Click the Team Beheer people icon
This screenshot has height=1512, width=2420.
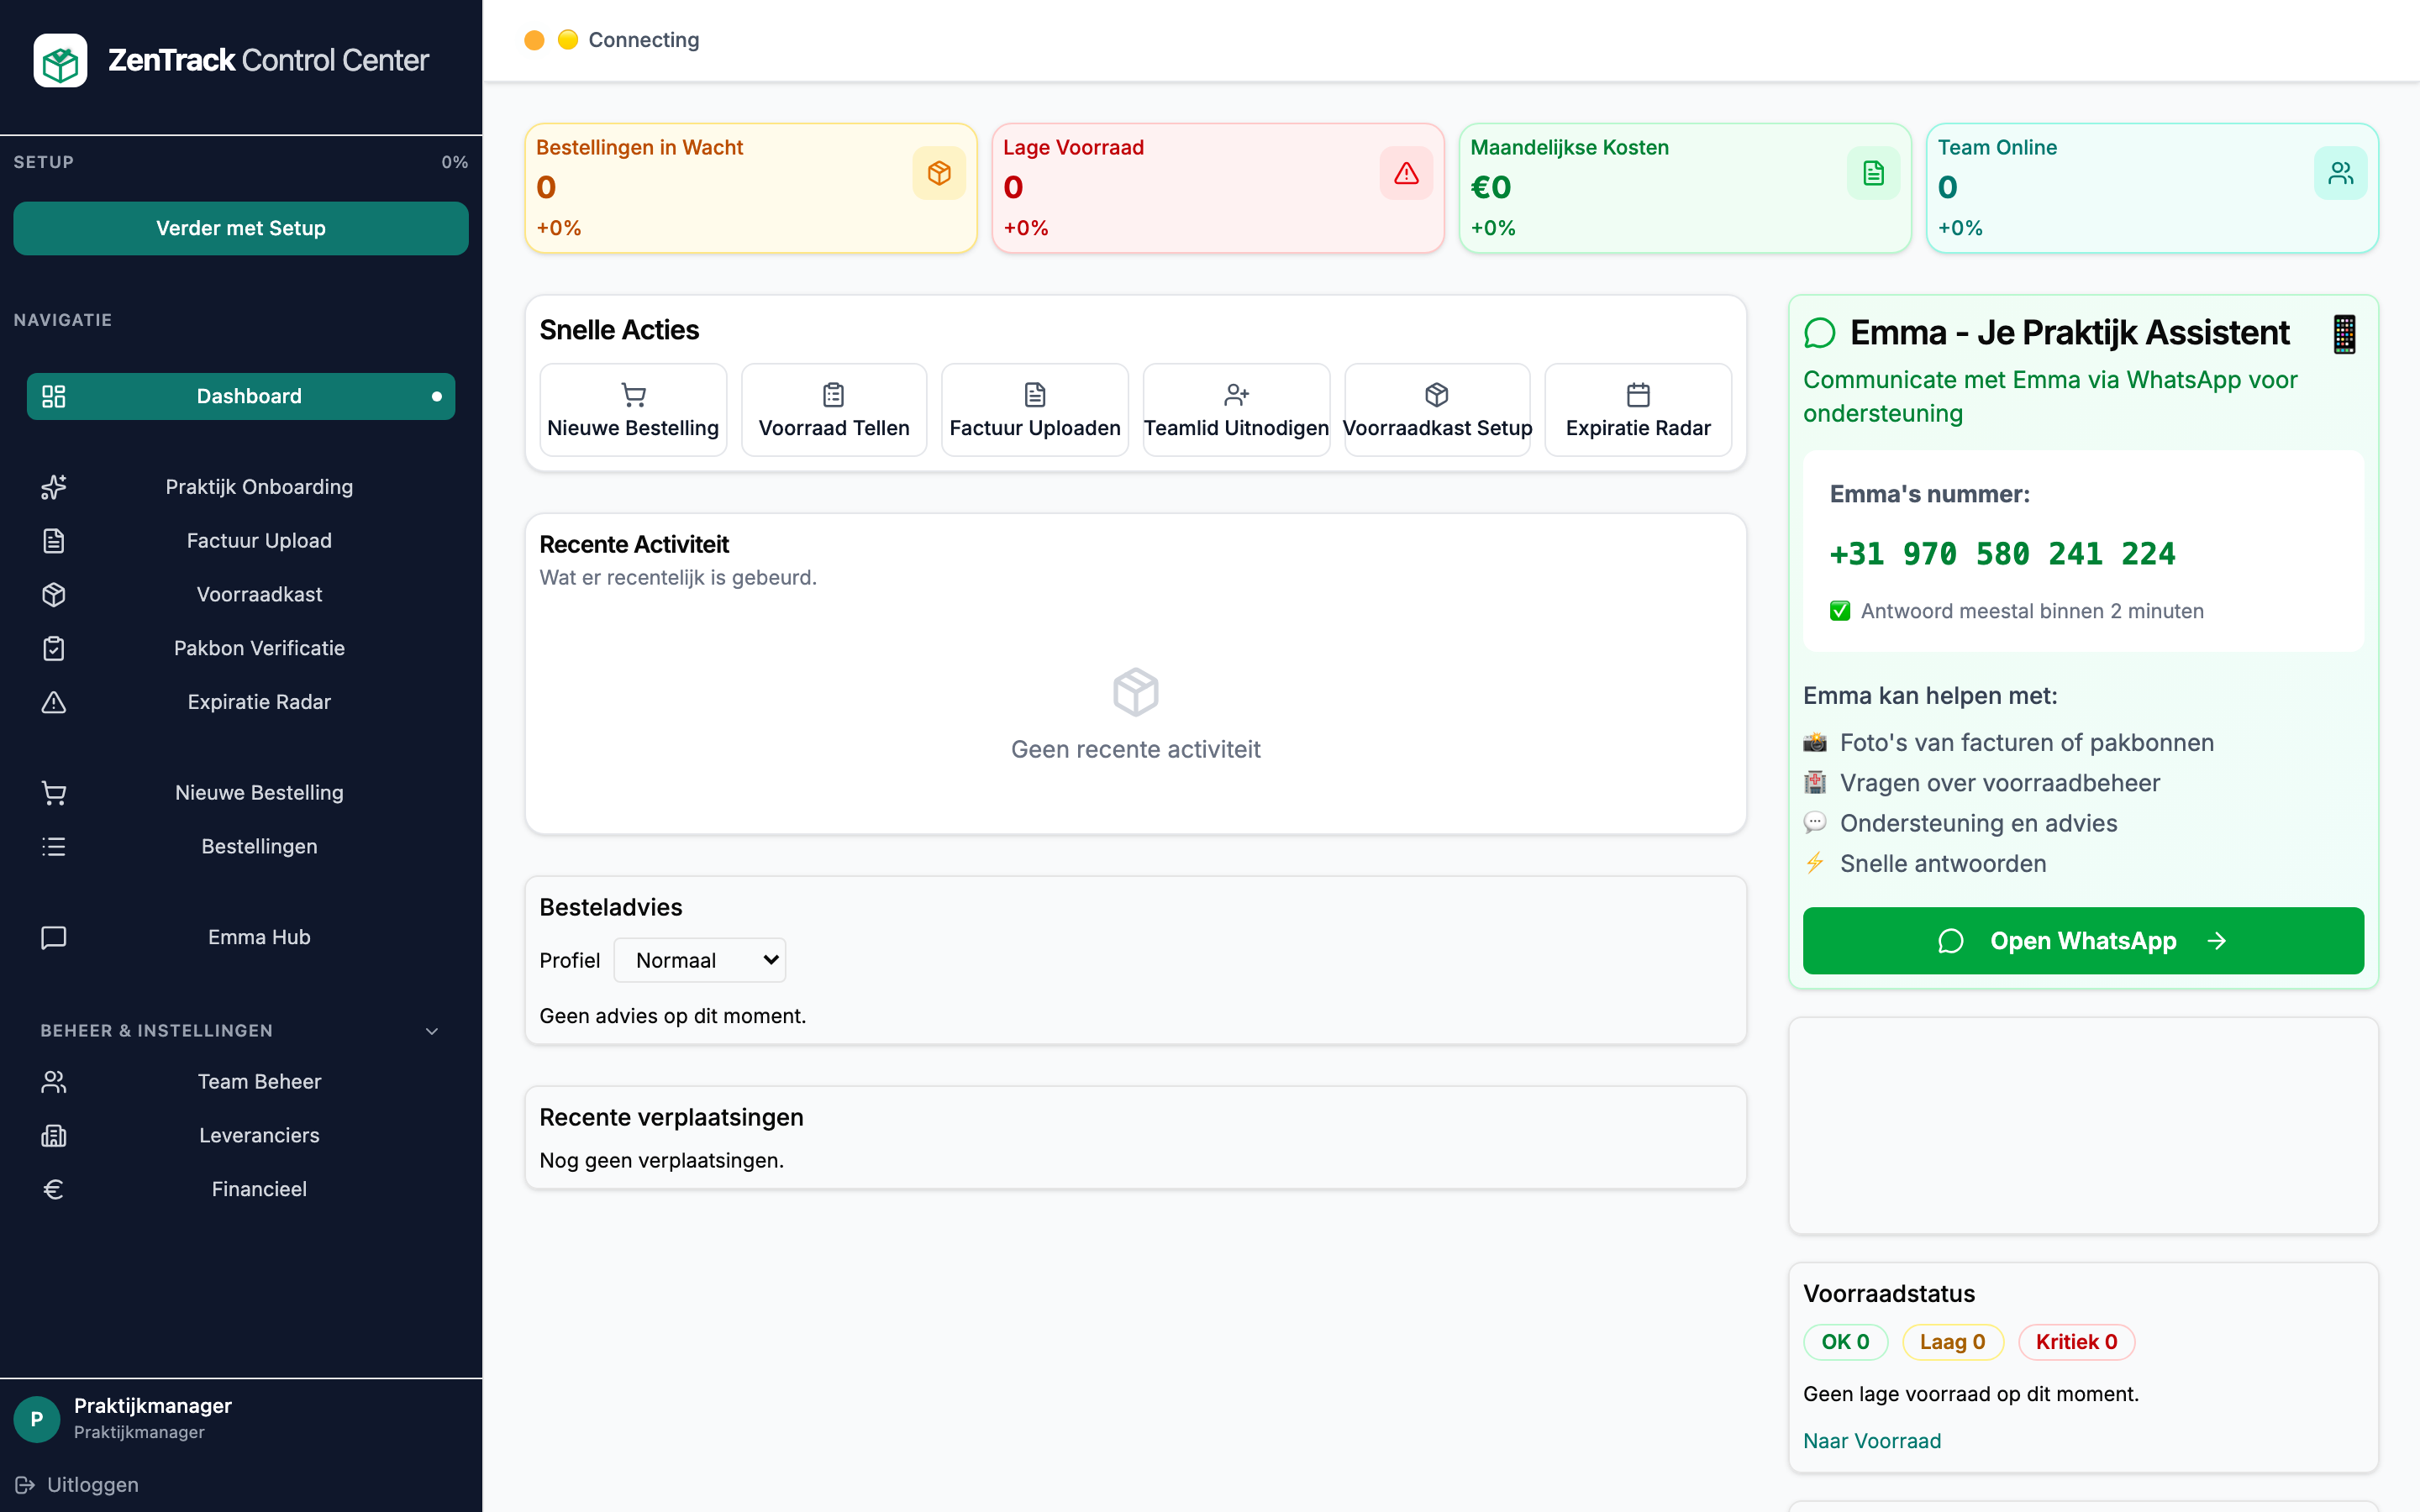coord(53,1081)
